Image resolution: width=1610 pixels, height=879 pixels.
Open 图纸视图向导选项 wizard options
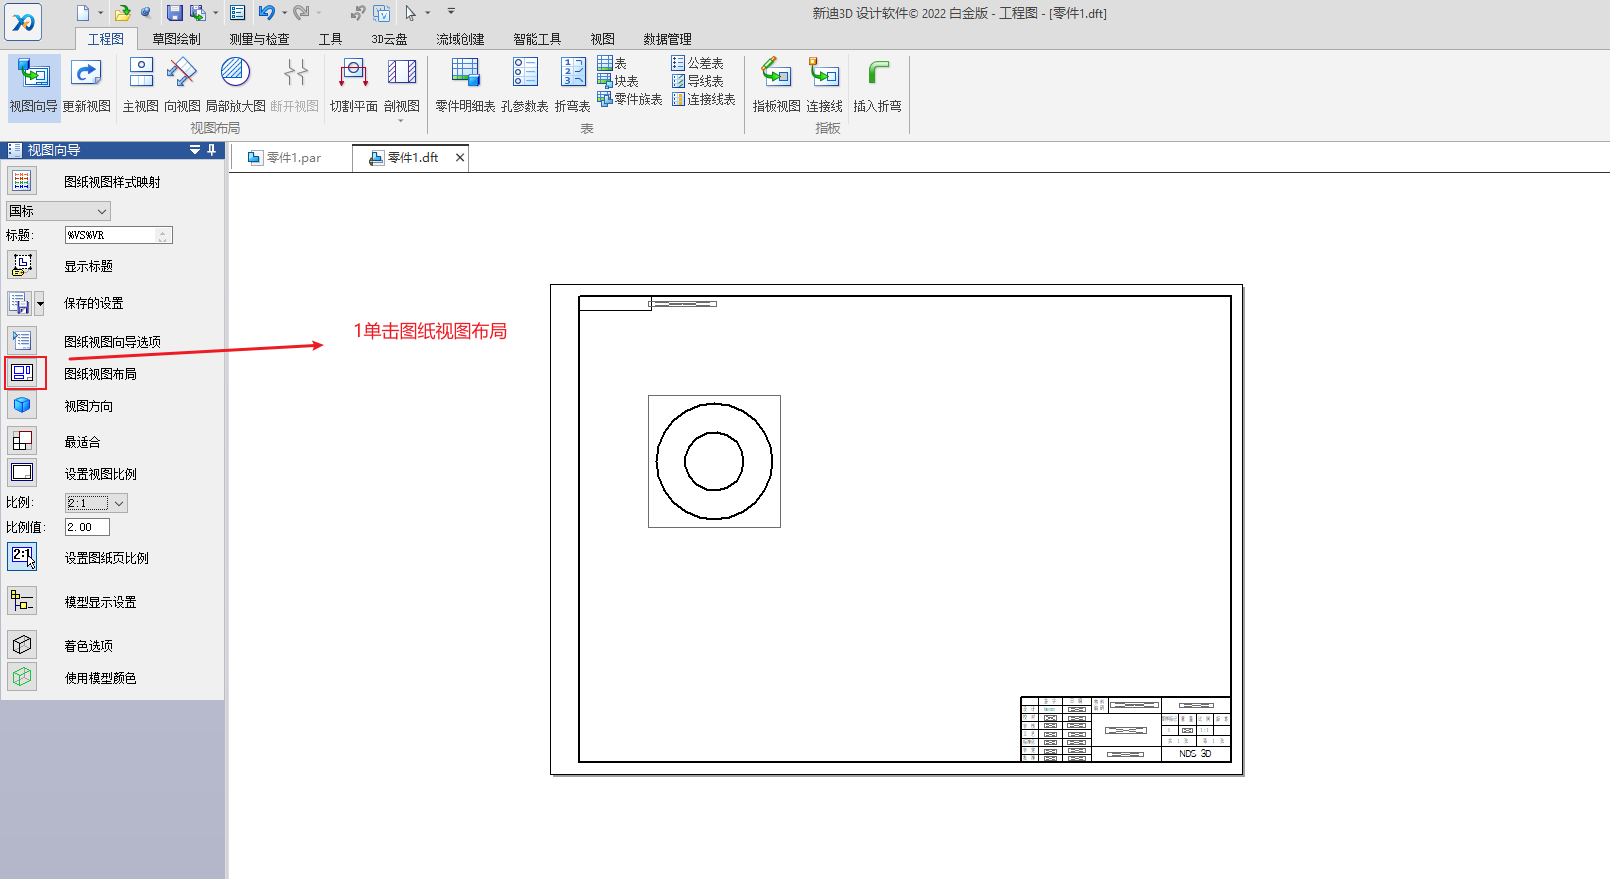pyautogui.click(x=22, y=341)
